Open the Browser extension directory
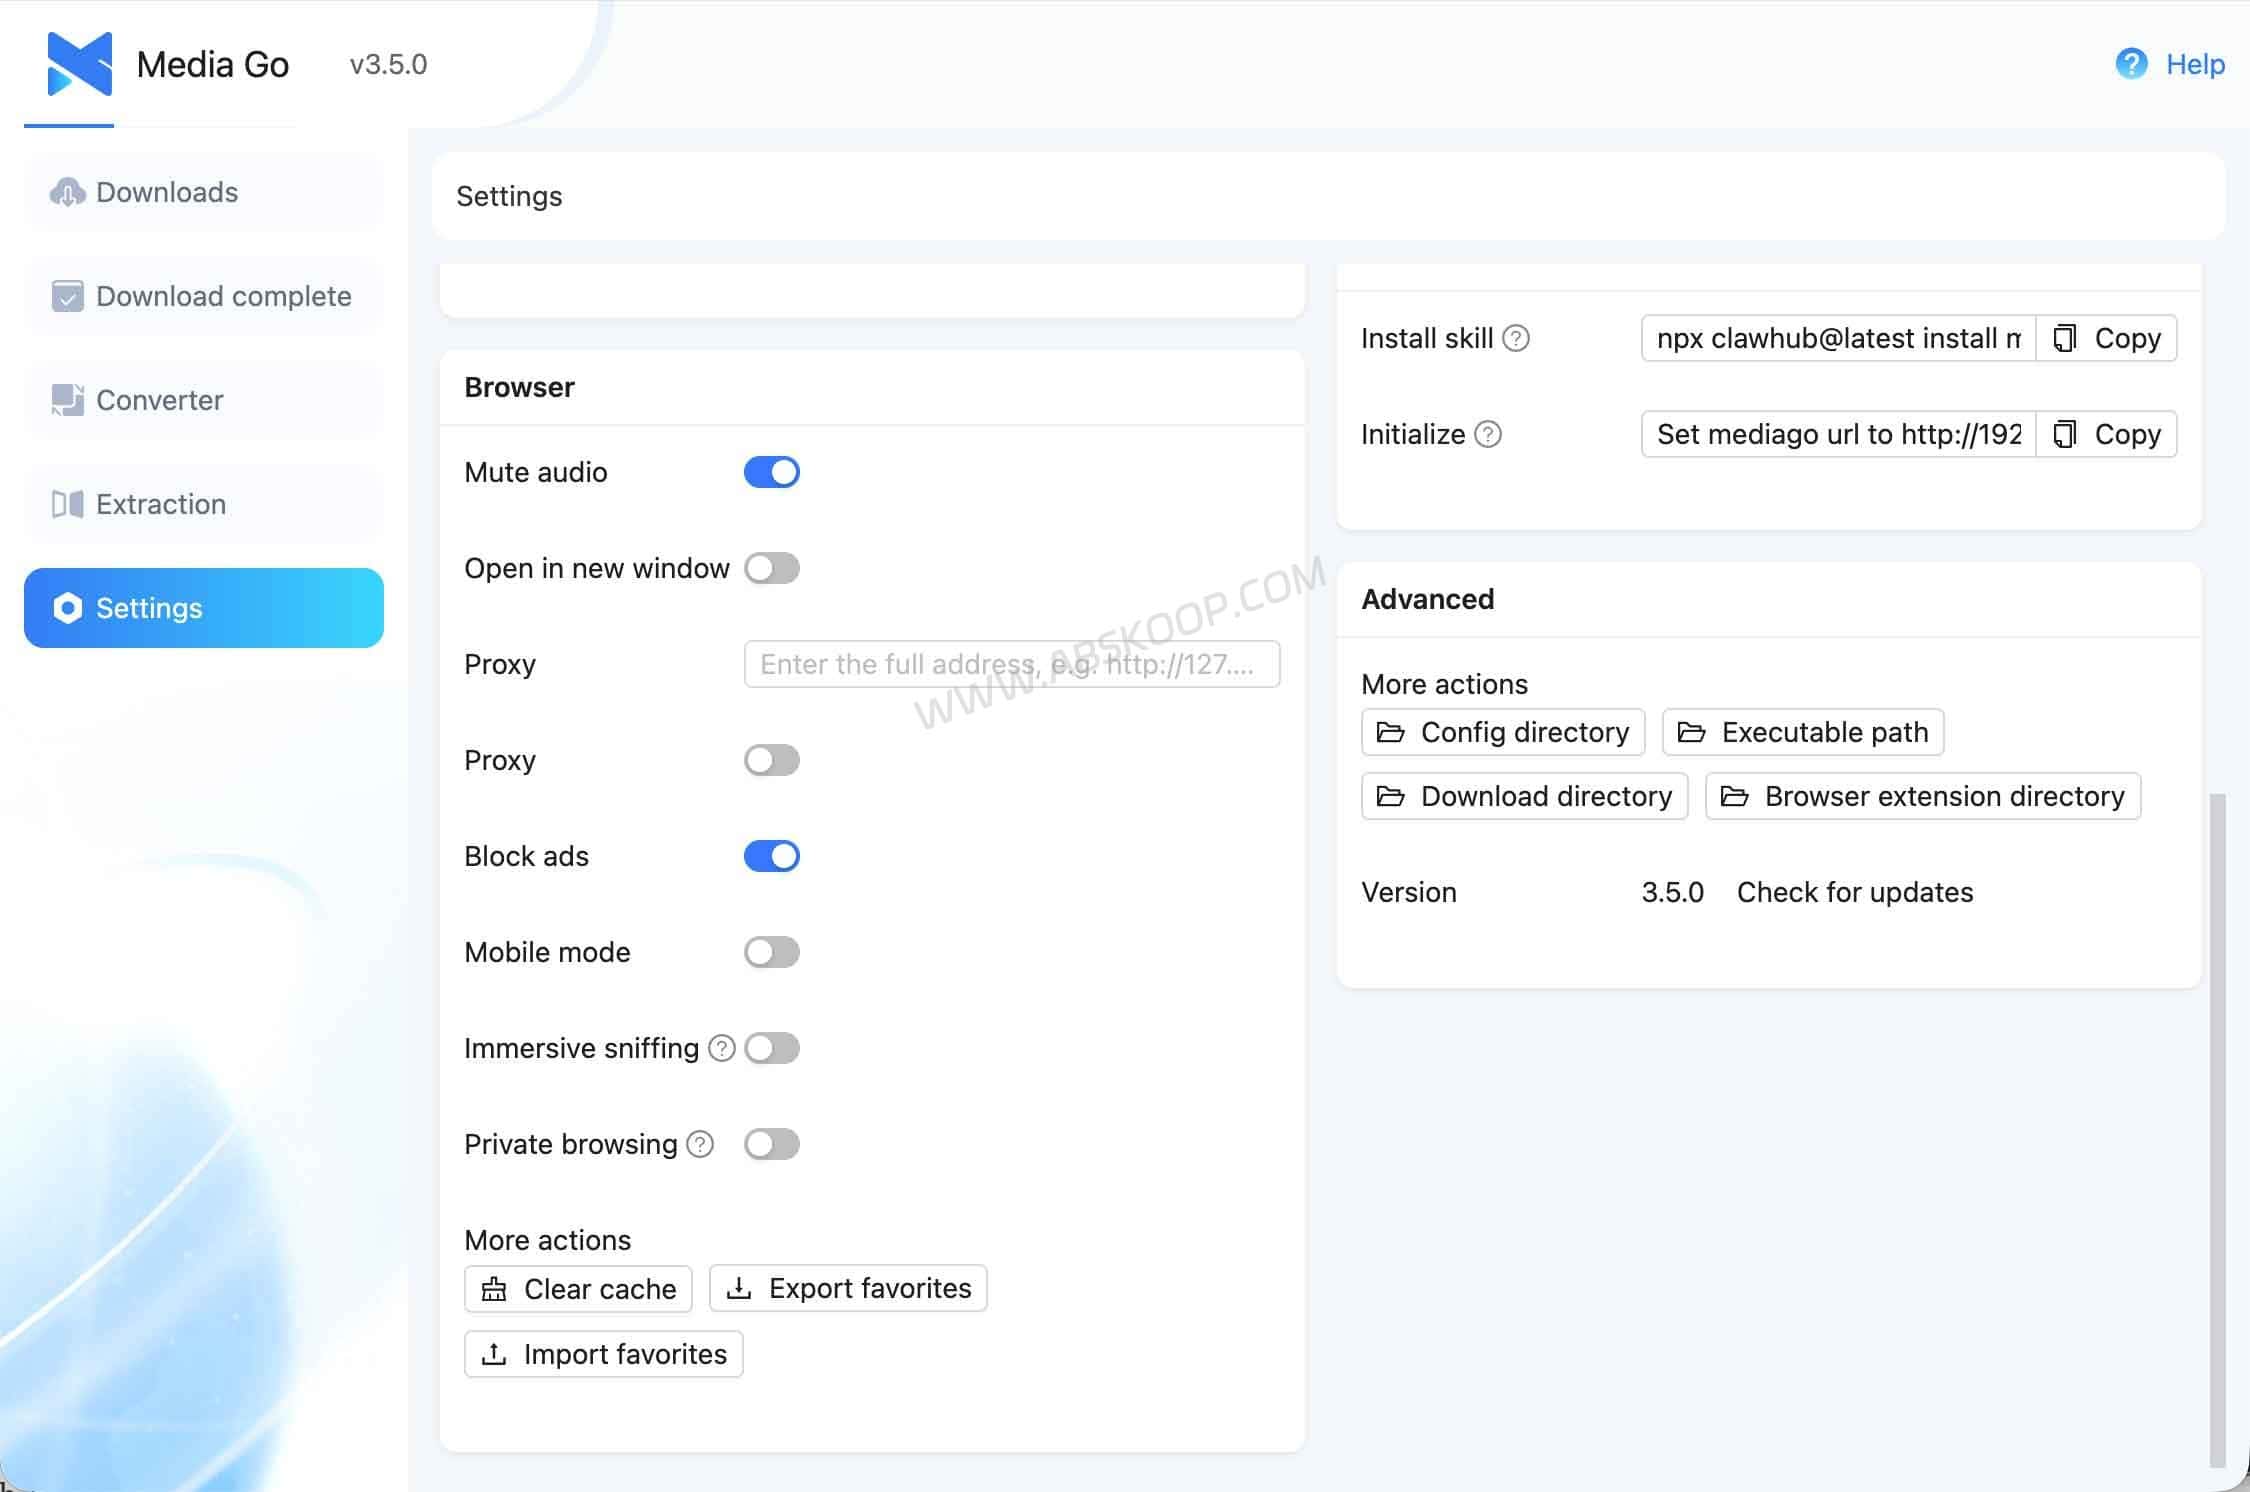2250x1492 pixels. [x=1923, y=796]
